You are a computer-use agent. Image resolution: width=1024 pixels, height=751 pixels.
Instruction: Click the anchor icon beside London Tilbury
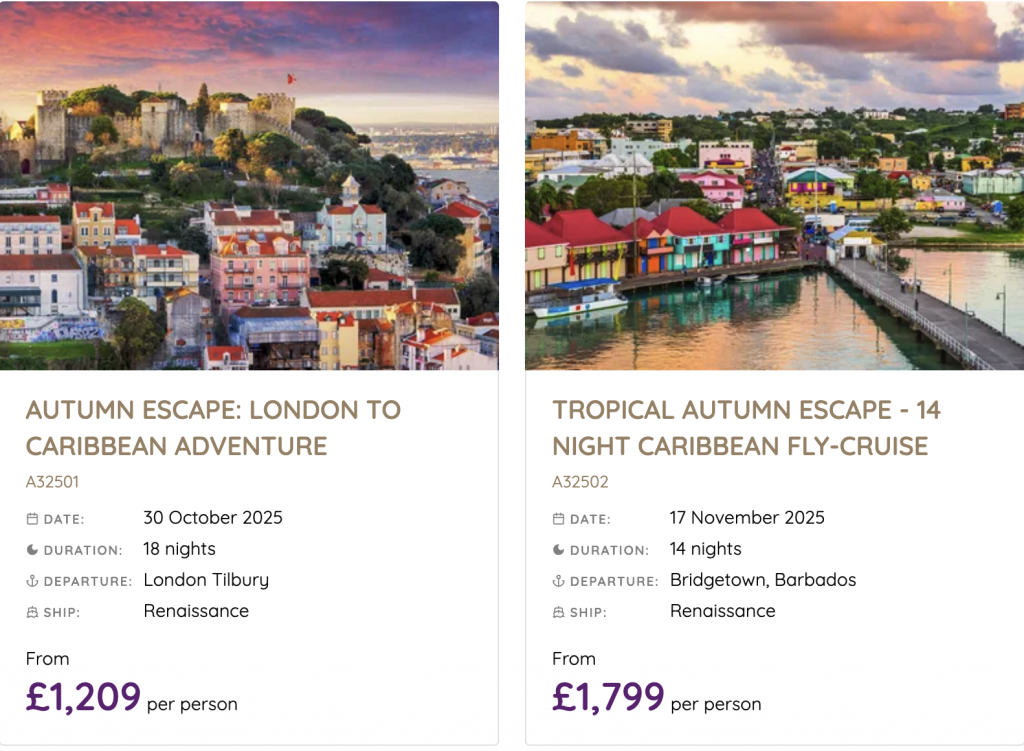click(x=32, y=581)
